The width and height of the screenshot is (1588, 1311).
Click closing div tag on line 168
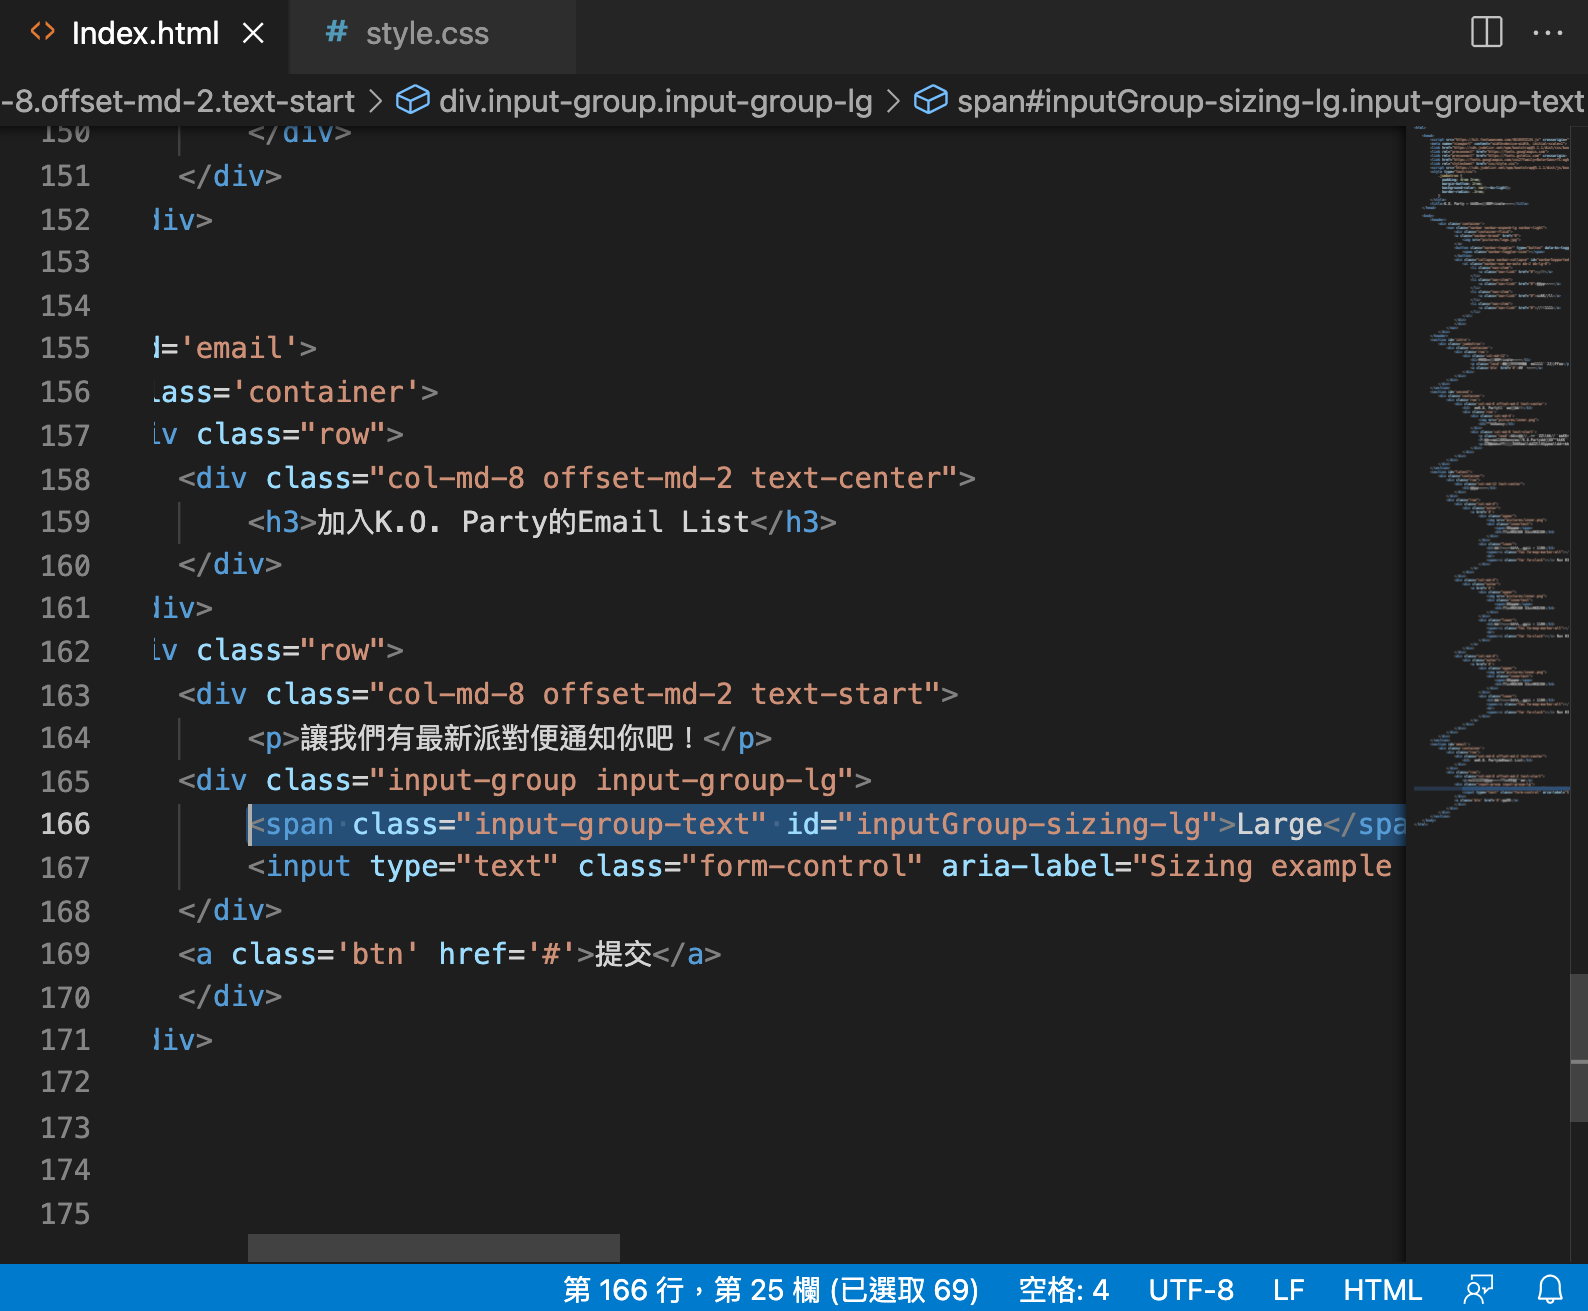(230, 910)
